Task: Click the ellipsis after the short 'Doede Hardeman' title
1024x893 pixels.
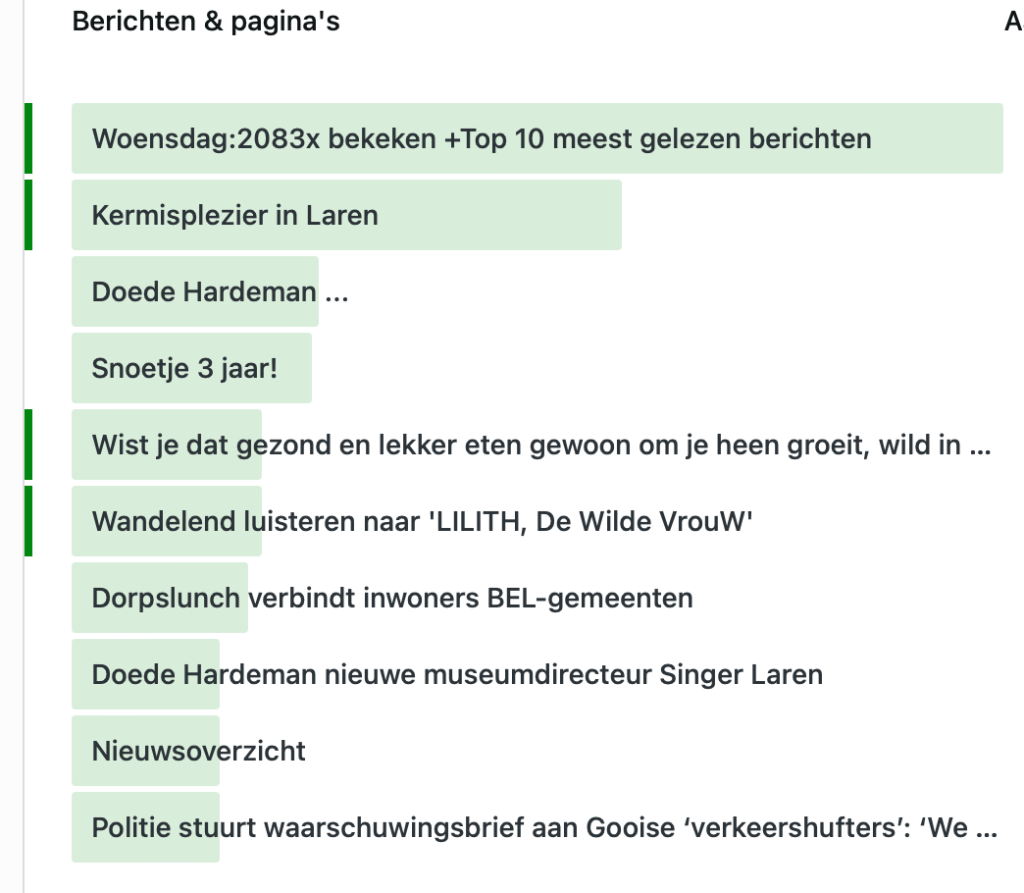Action: coord(337,294)
